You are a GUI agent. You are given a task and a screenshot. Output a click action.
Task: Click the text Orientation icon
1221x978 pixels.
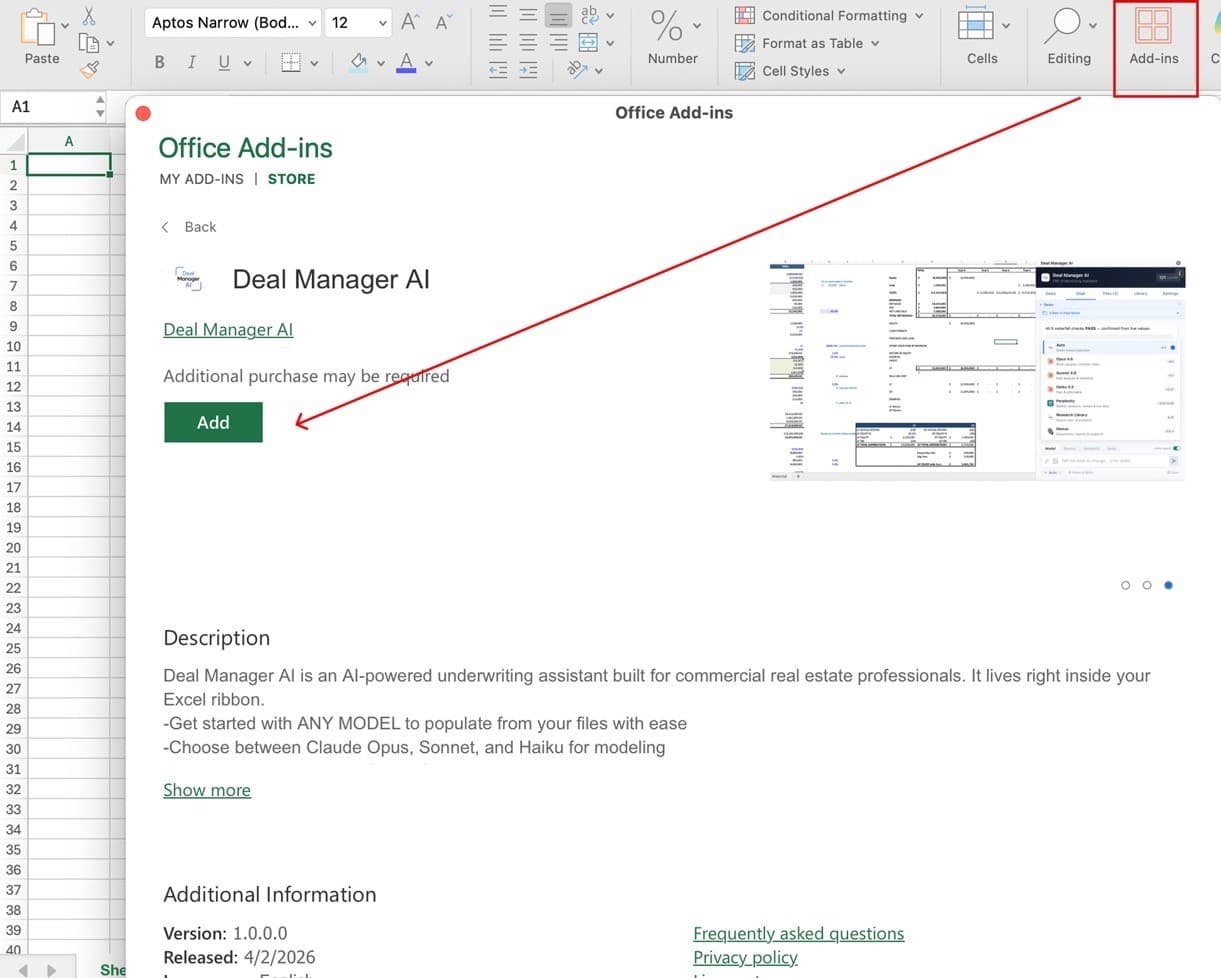[577, 70]
